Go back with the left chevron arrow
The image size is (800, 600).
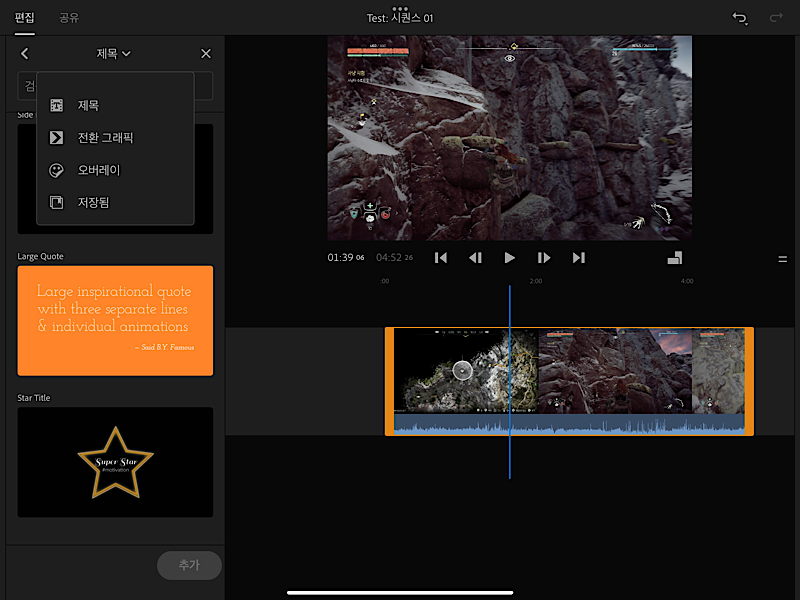coord(24,54)
